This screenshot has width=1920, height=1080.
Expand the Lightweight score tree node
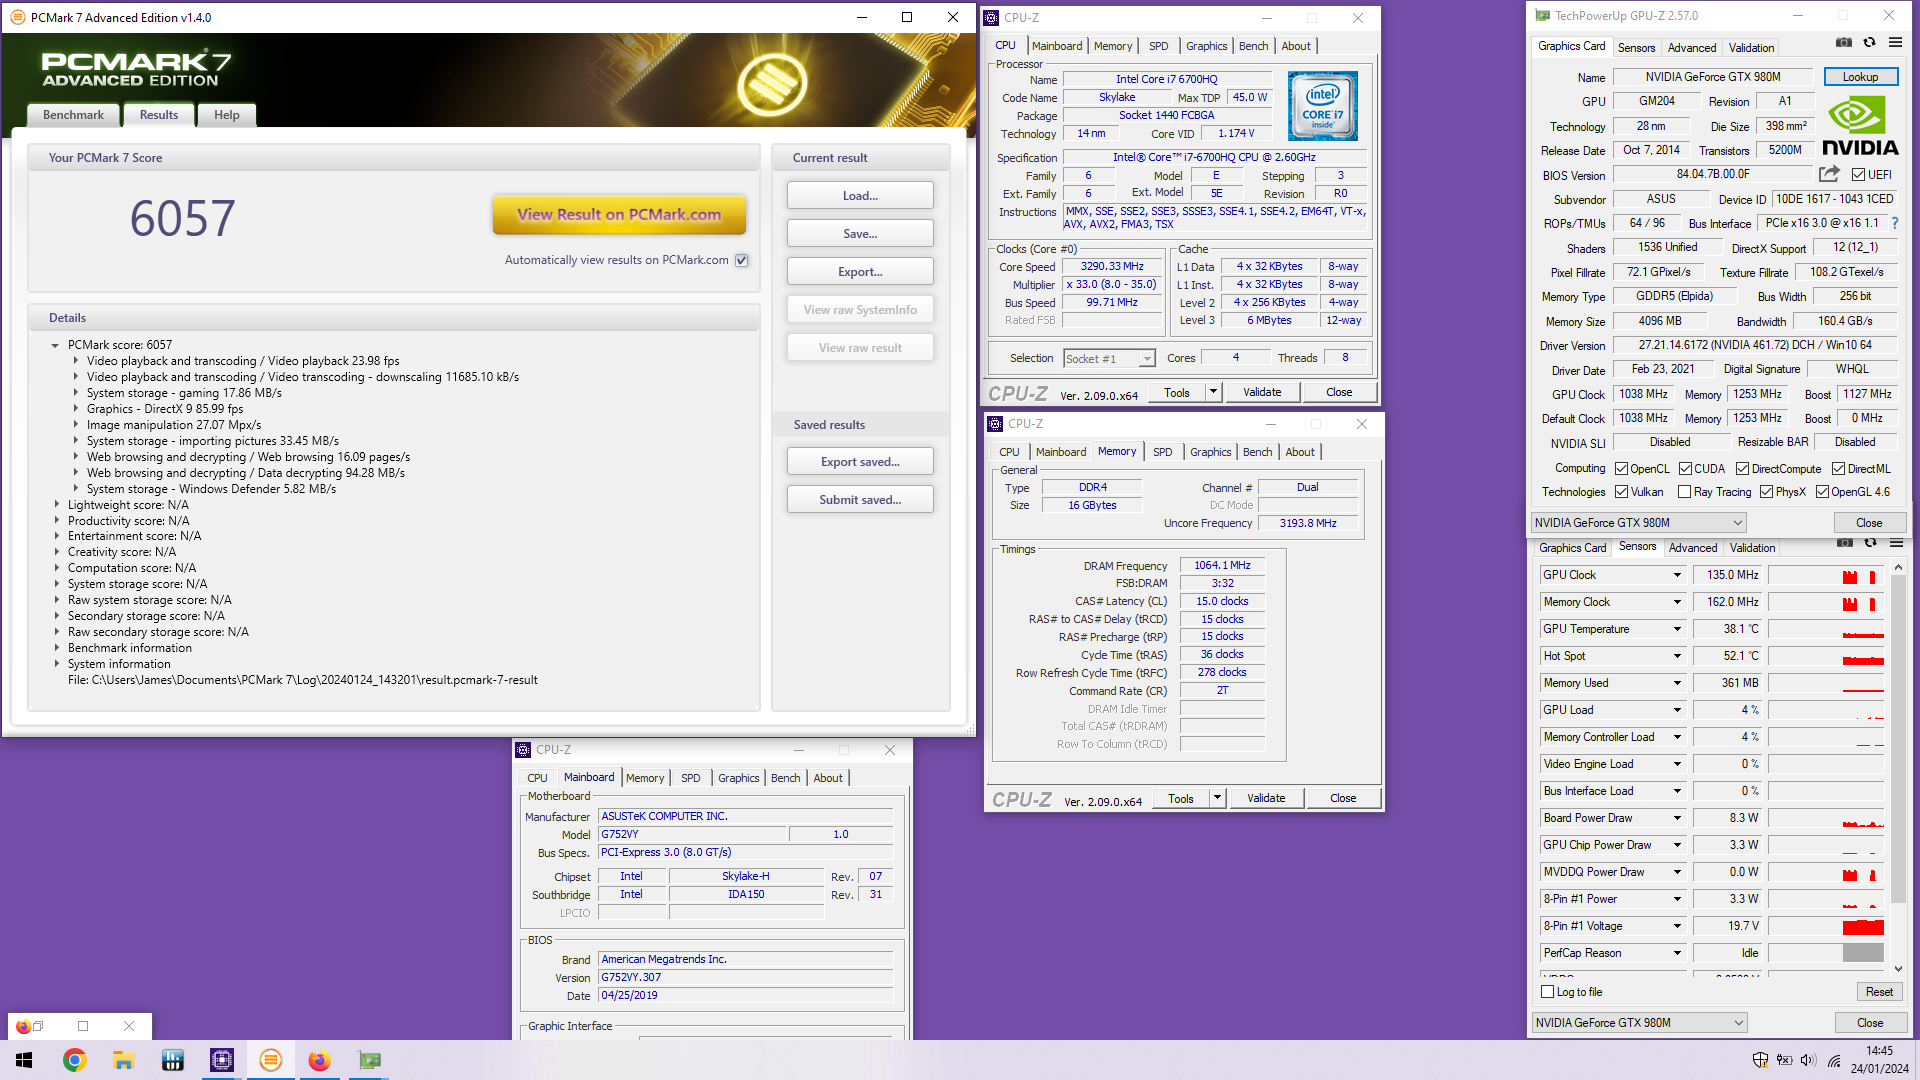tap(57, 505)
